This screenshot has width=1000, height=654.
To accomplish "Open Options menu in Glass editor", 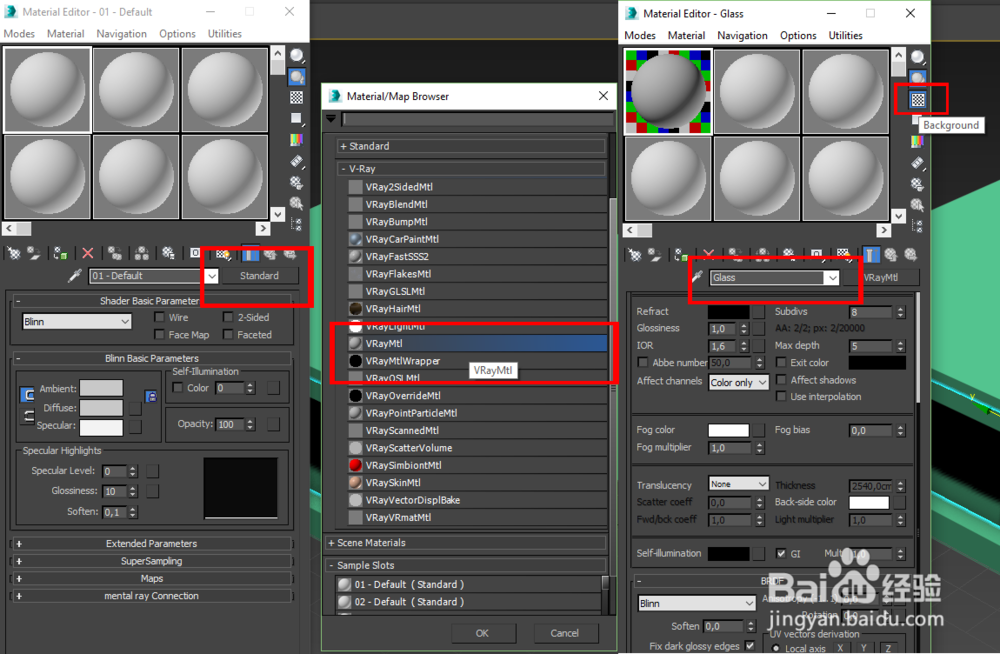I will tap(798, 36).
